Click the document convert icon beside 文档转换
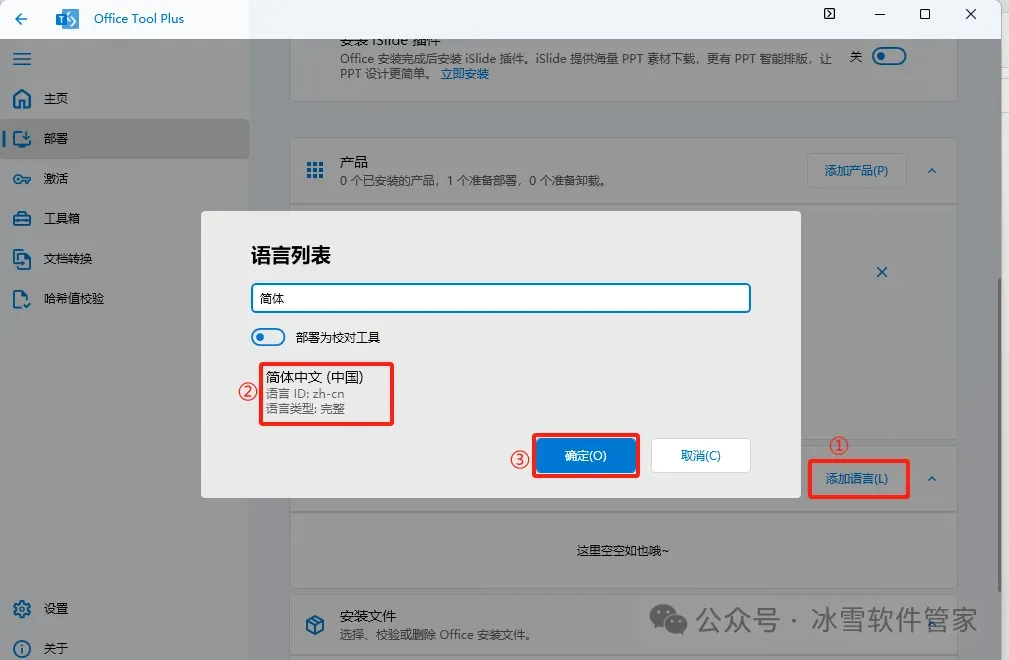The width and height of the screenshot is (1009, 660). (x=22, y=259)
